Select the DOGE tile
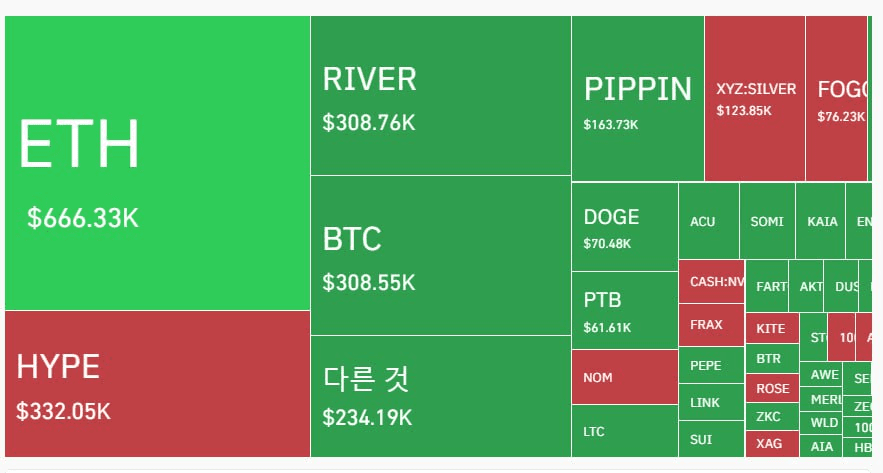This screenshot has height=473, width=883. 625,227
